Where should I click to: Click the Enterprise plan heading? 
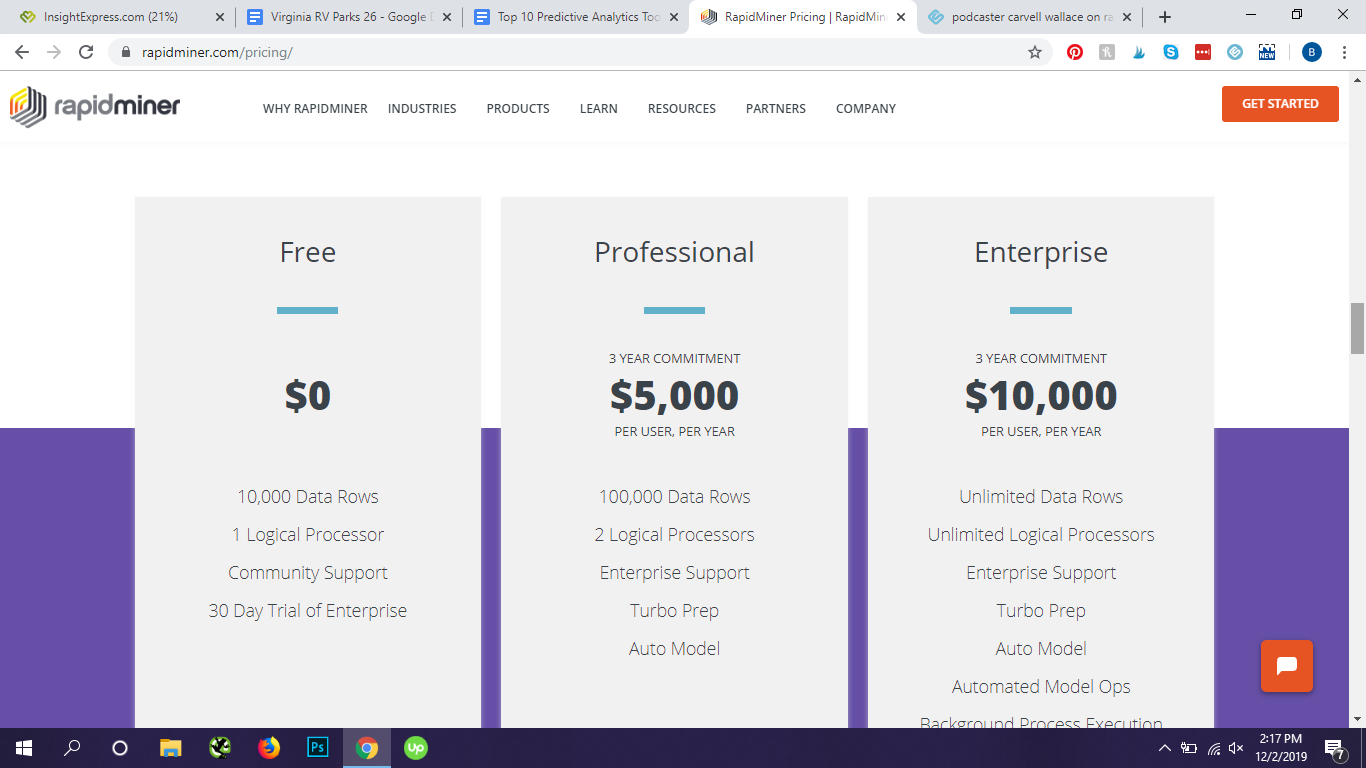click(x=1041, y=252)
